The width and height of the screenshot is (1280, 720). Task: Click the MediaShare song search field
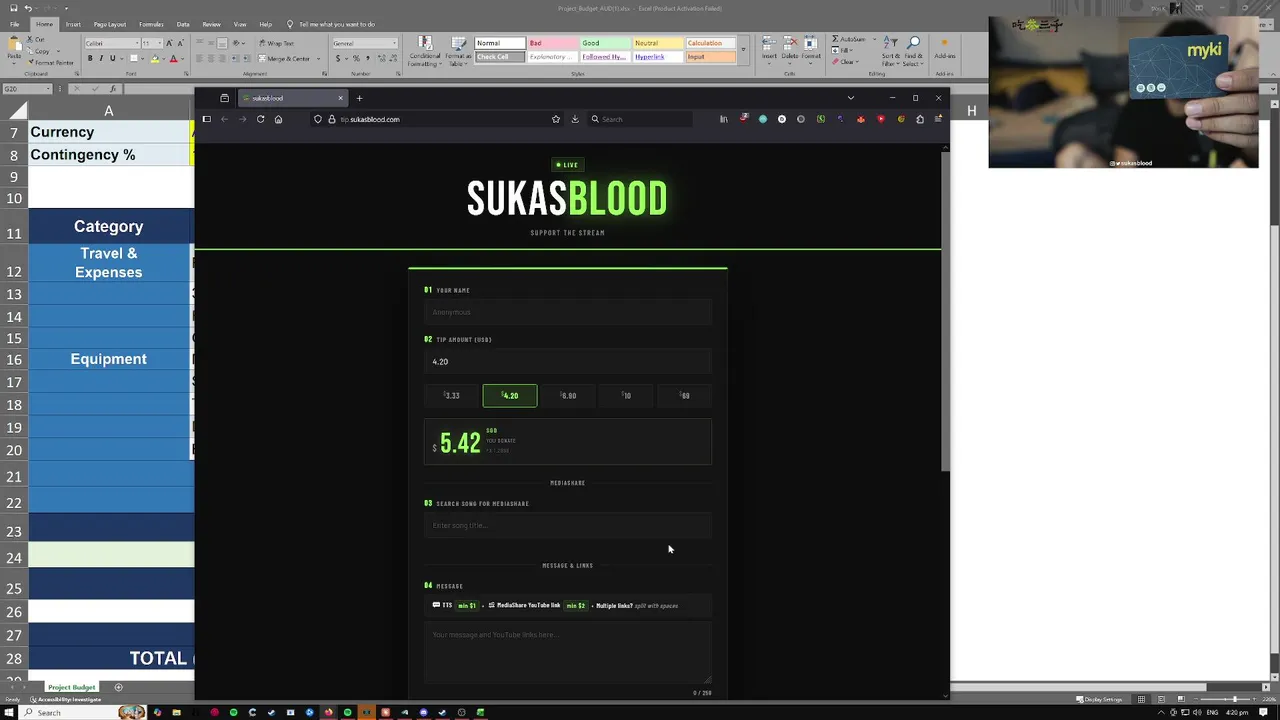click(x=568, y=525)
